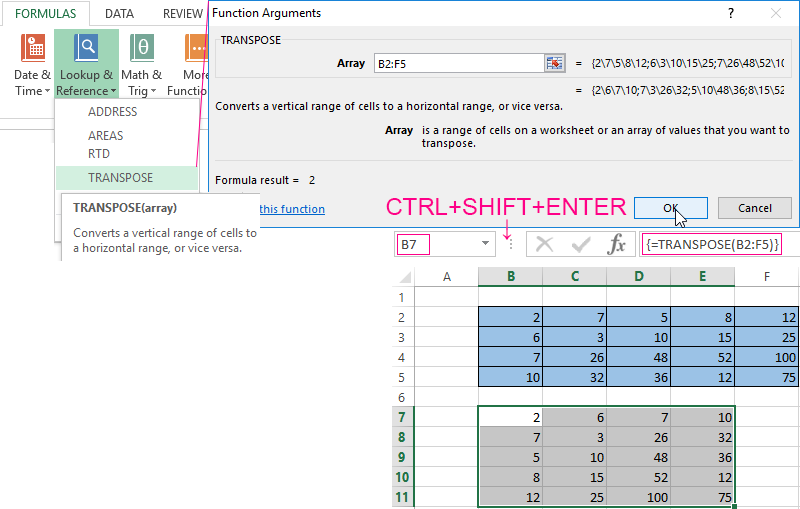Click the Insert Function fx icon
800x509 pixels.
pos(617,244)
